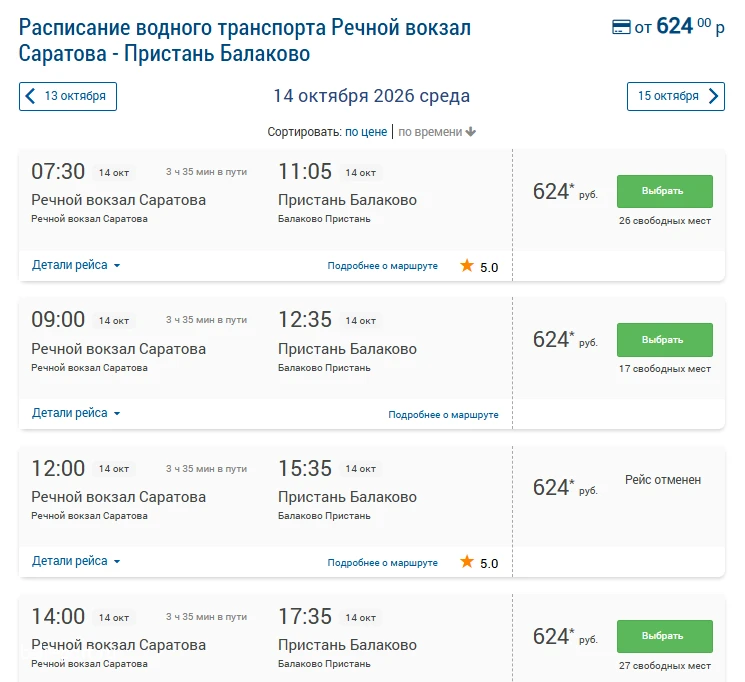Viewport: 745px width, 682px height.
Task: Go to the 13 October schedule
Action: [x=68, y=96]
